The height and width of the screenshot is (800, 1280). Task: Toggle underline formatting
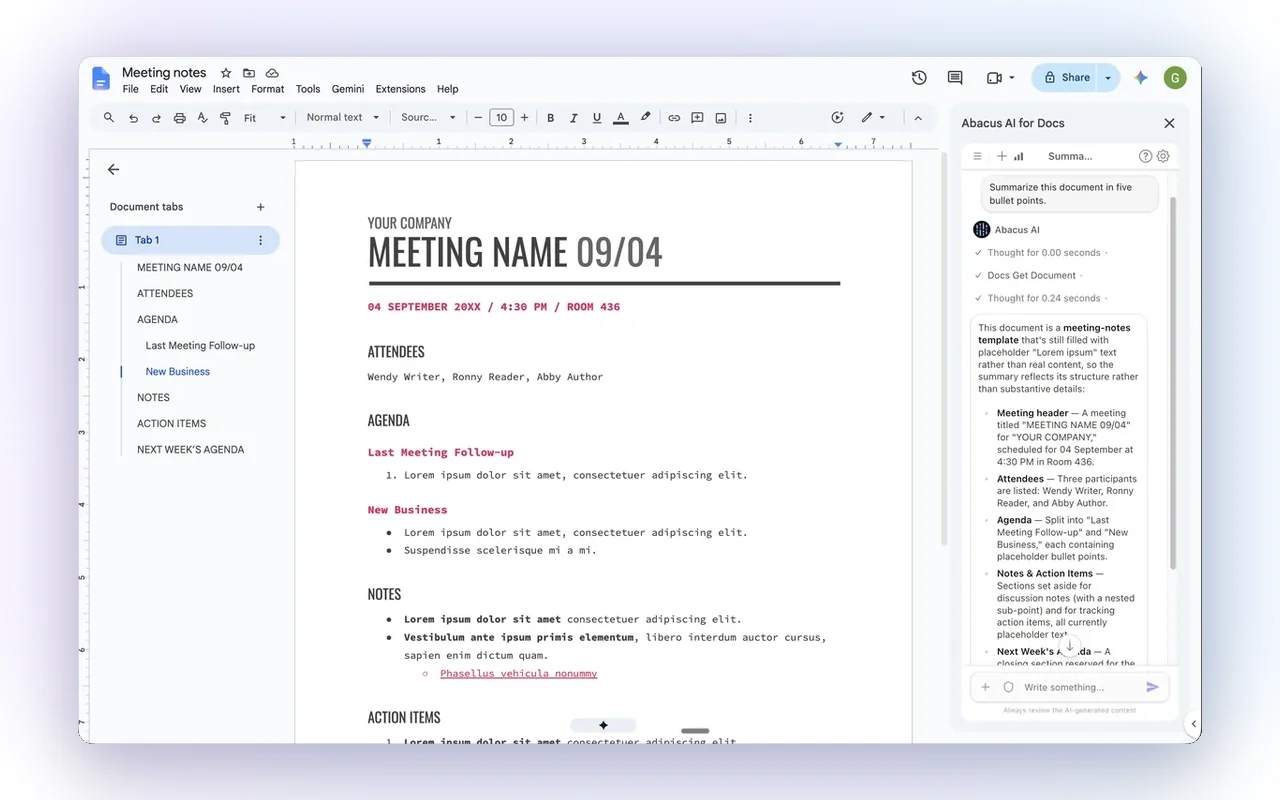tap(597, 118)
